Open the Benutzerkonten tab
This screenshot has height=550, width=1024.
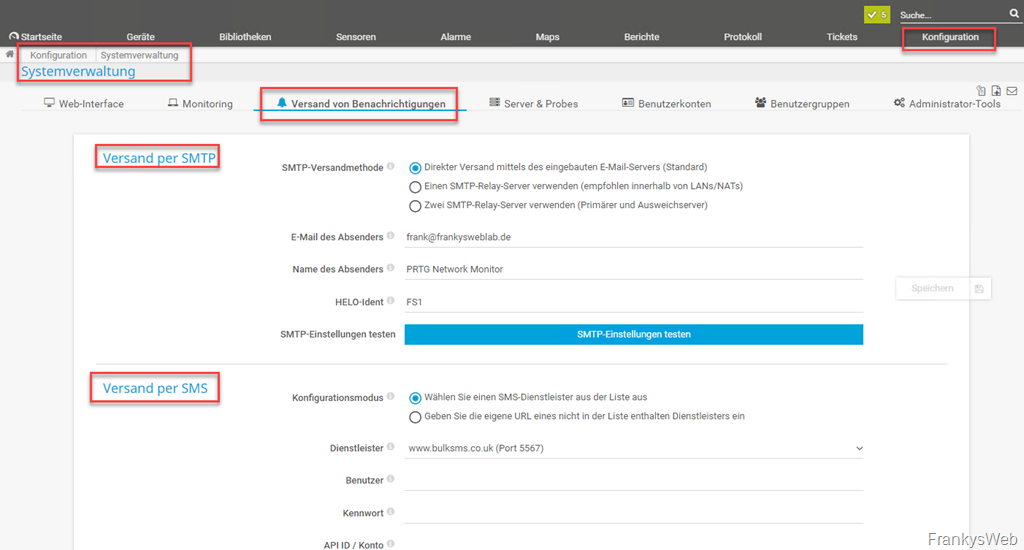(x=666, y=104)
